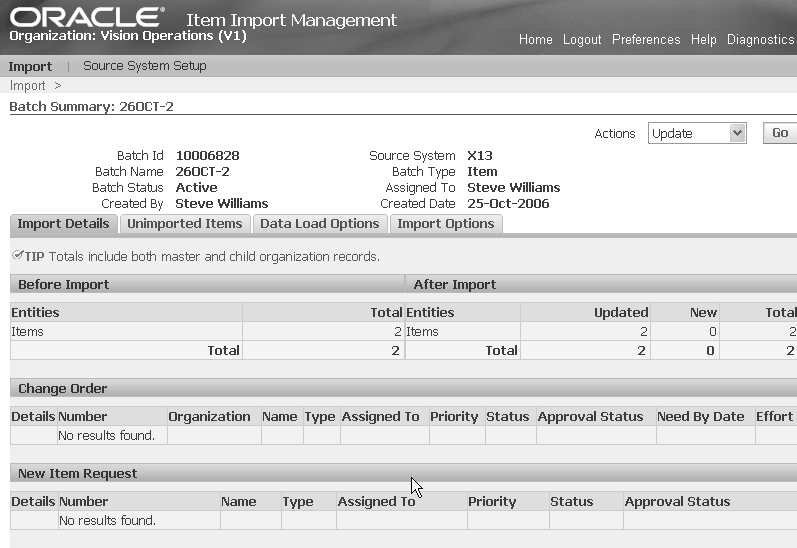The width and height of the screenshot is (797, 548).
Task: Click Effort column header
Action: coord(774,416)
